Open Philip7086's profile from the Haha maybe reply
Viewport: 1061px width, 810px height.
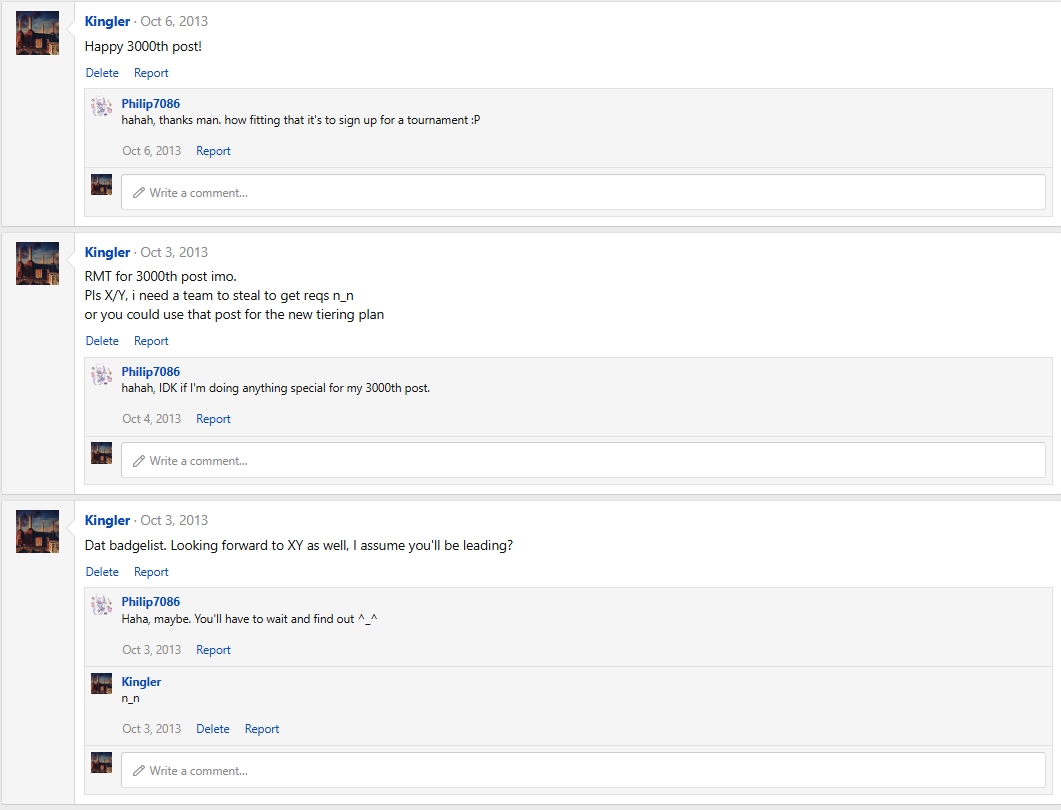pyautogui.click(x=150, y=602)
